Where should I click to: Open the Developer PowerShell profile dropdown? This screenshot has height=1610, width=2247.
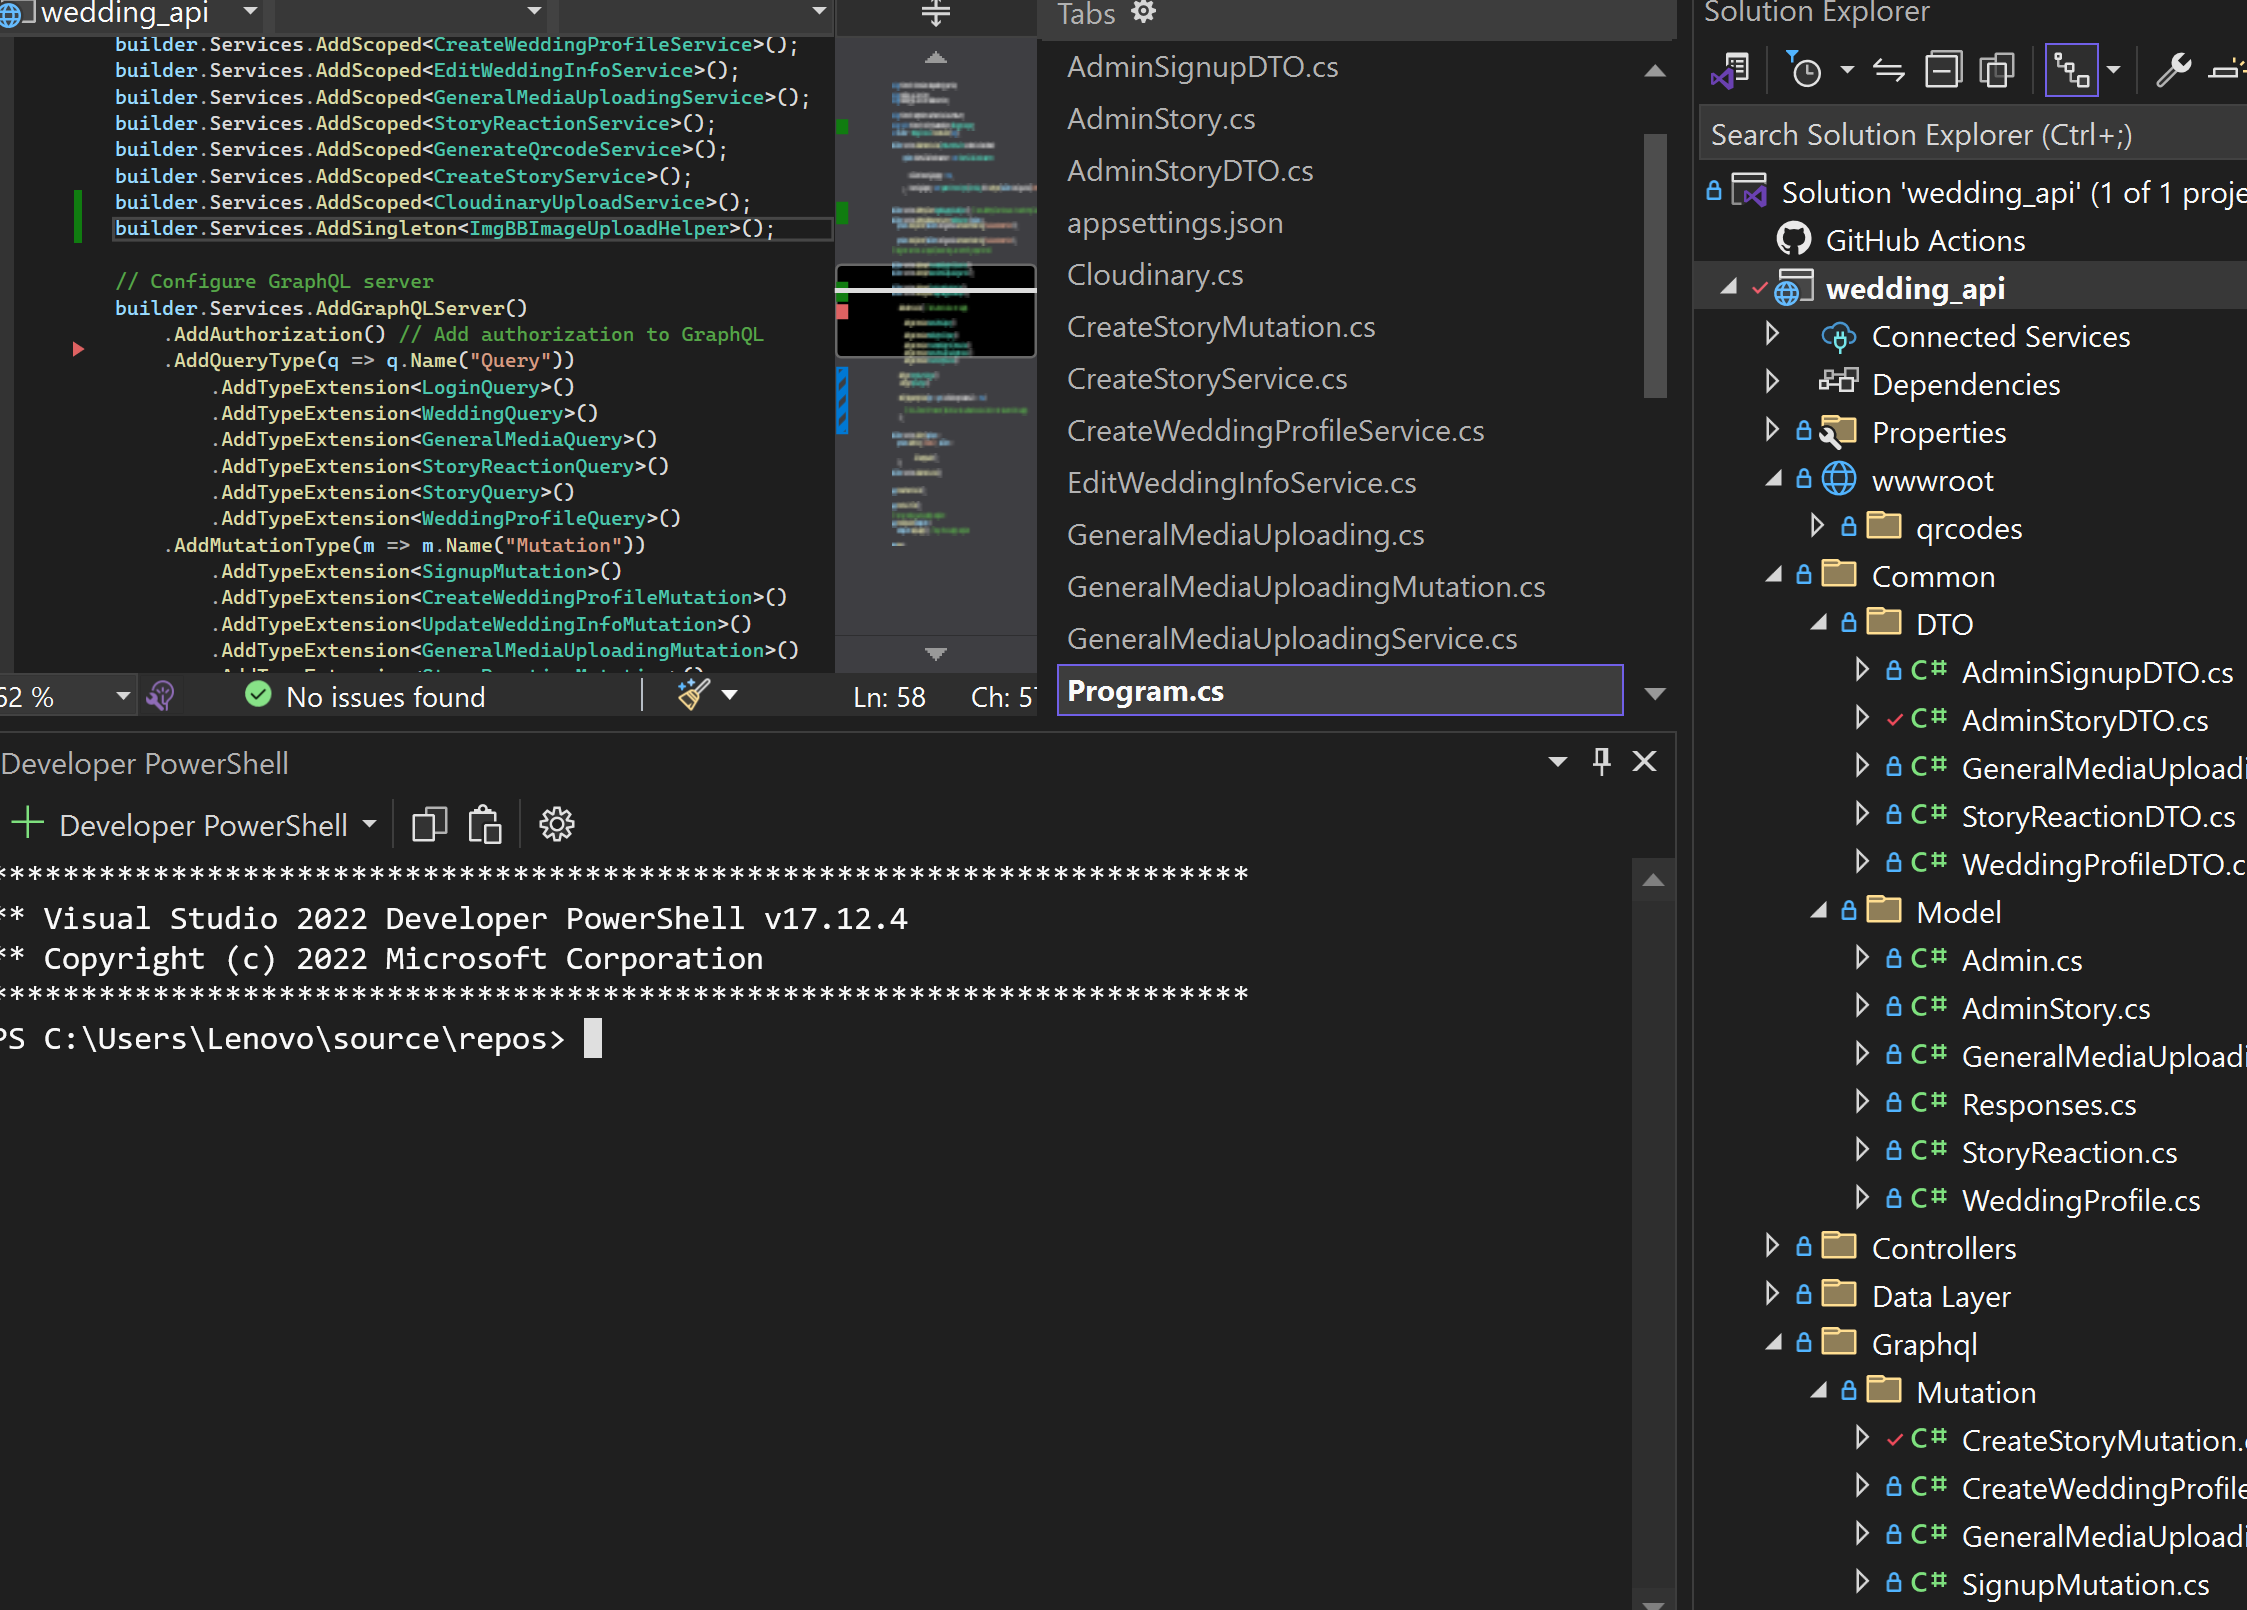(369, 825)
